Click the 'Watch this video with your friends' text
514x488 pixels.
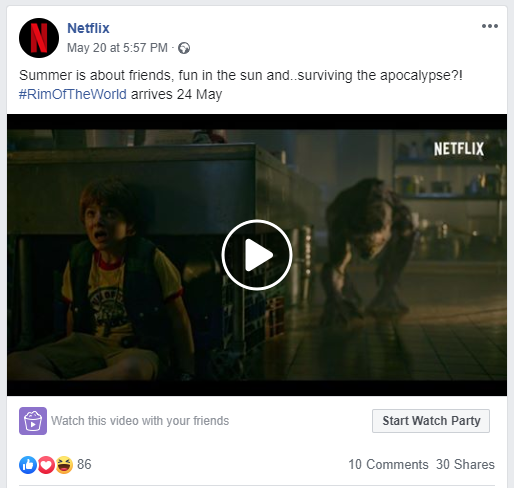click(140, 421)
